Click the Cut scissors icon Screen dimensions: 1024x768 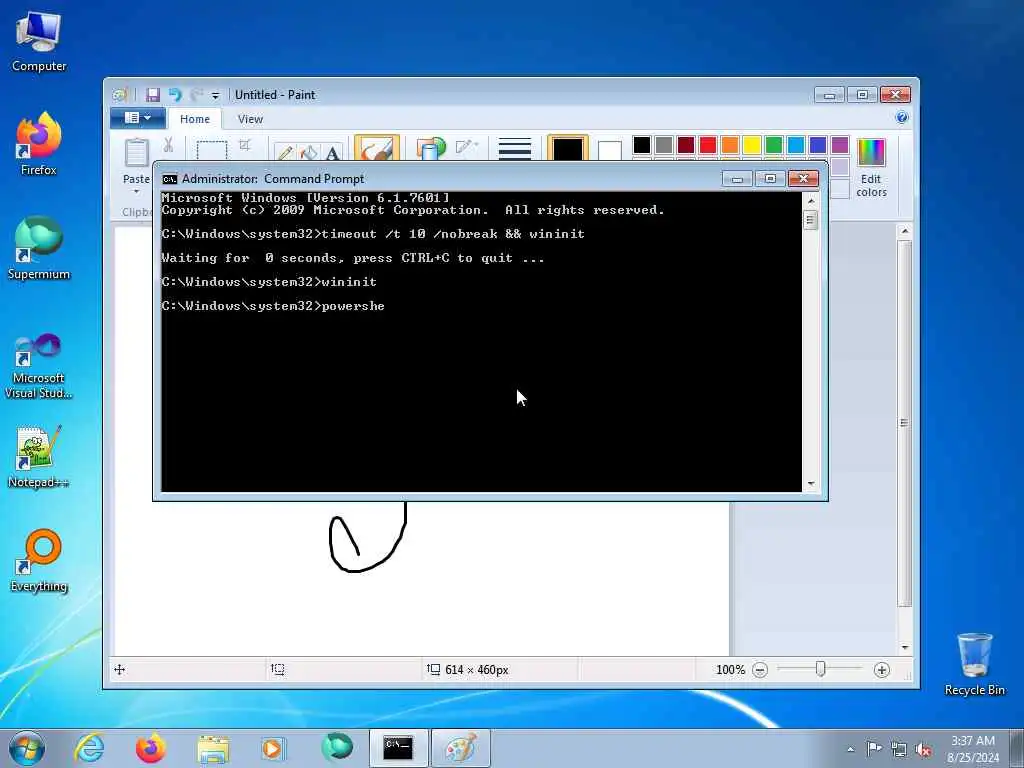[x=168, y=144]
